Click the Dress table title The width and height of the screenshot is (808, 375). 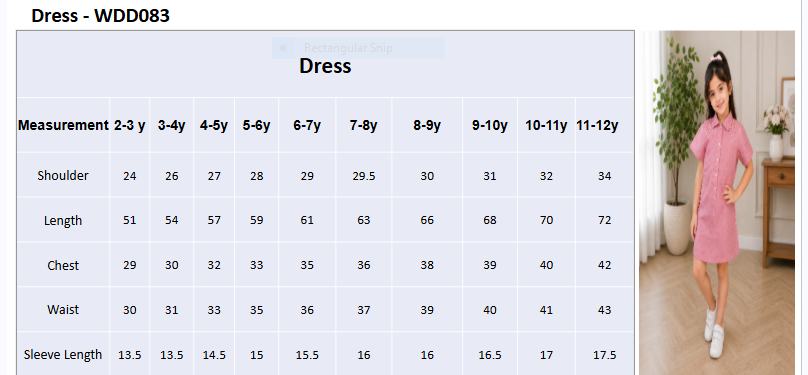tap(325, 66)
